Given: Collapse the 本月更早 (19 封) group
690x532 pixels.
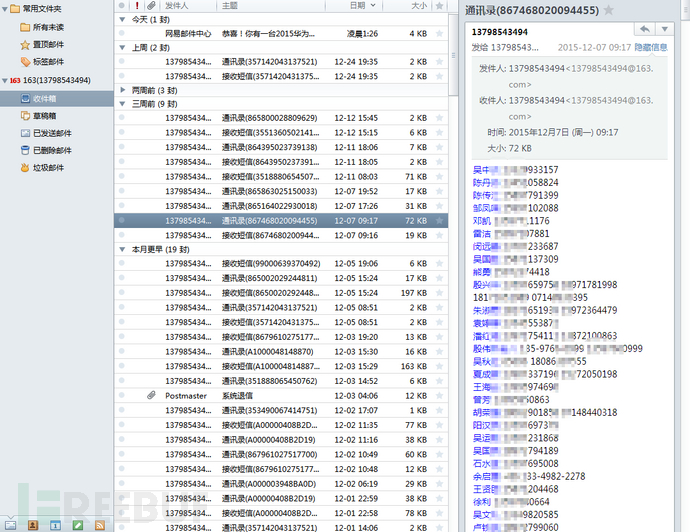Looking at the screenshot, I should pyautogui.click(x=122, y=249).
